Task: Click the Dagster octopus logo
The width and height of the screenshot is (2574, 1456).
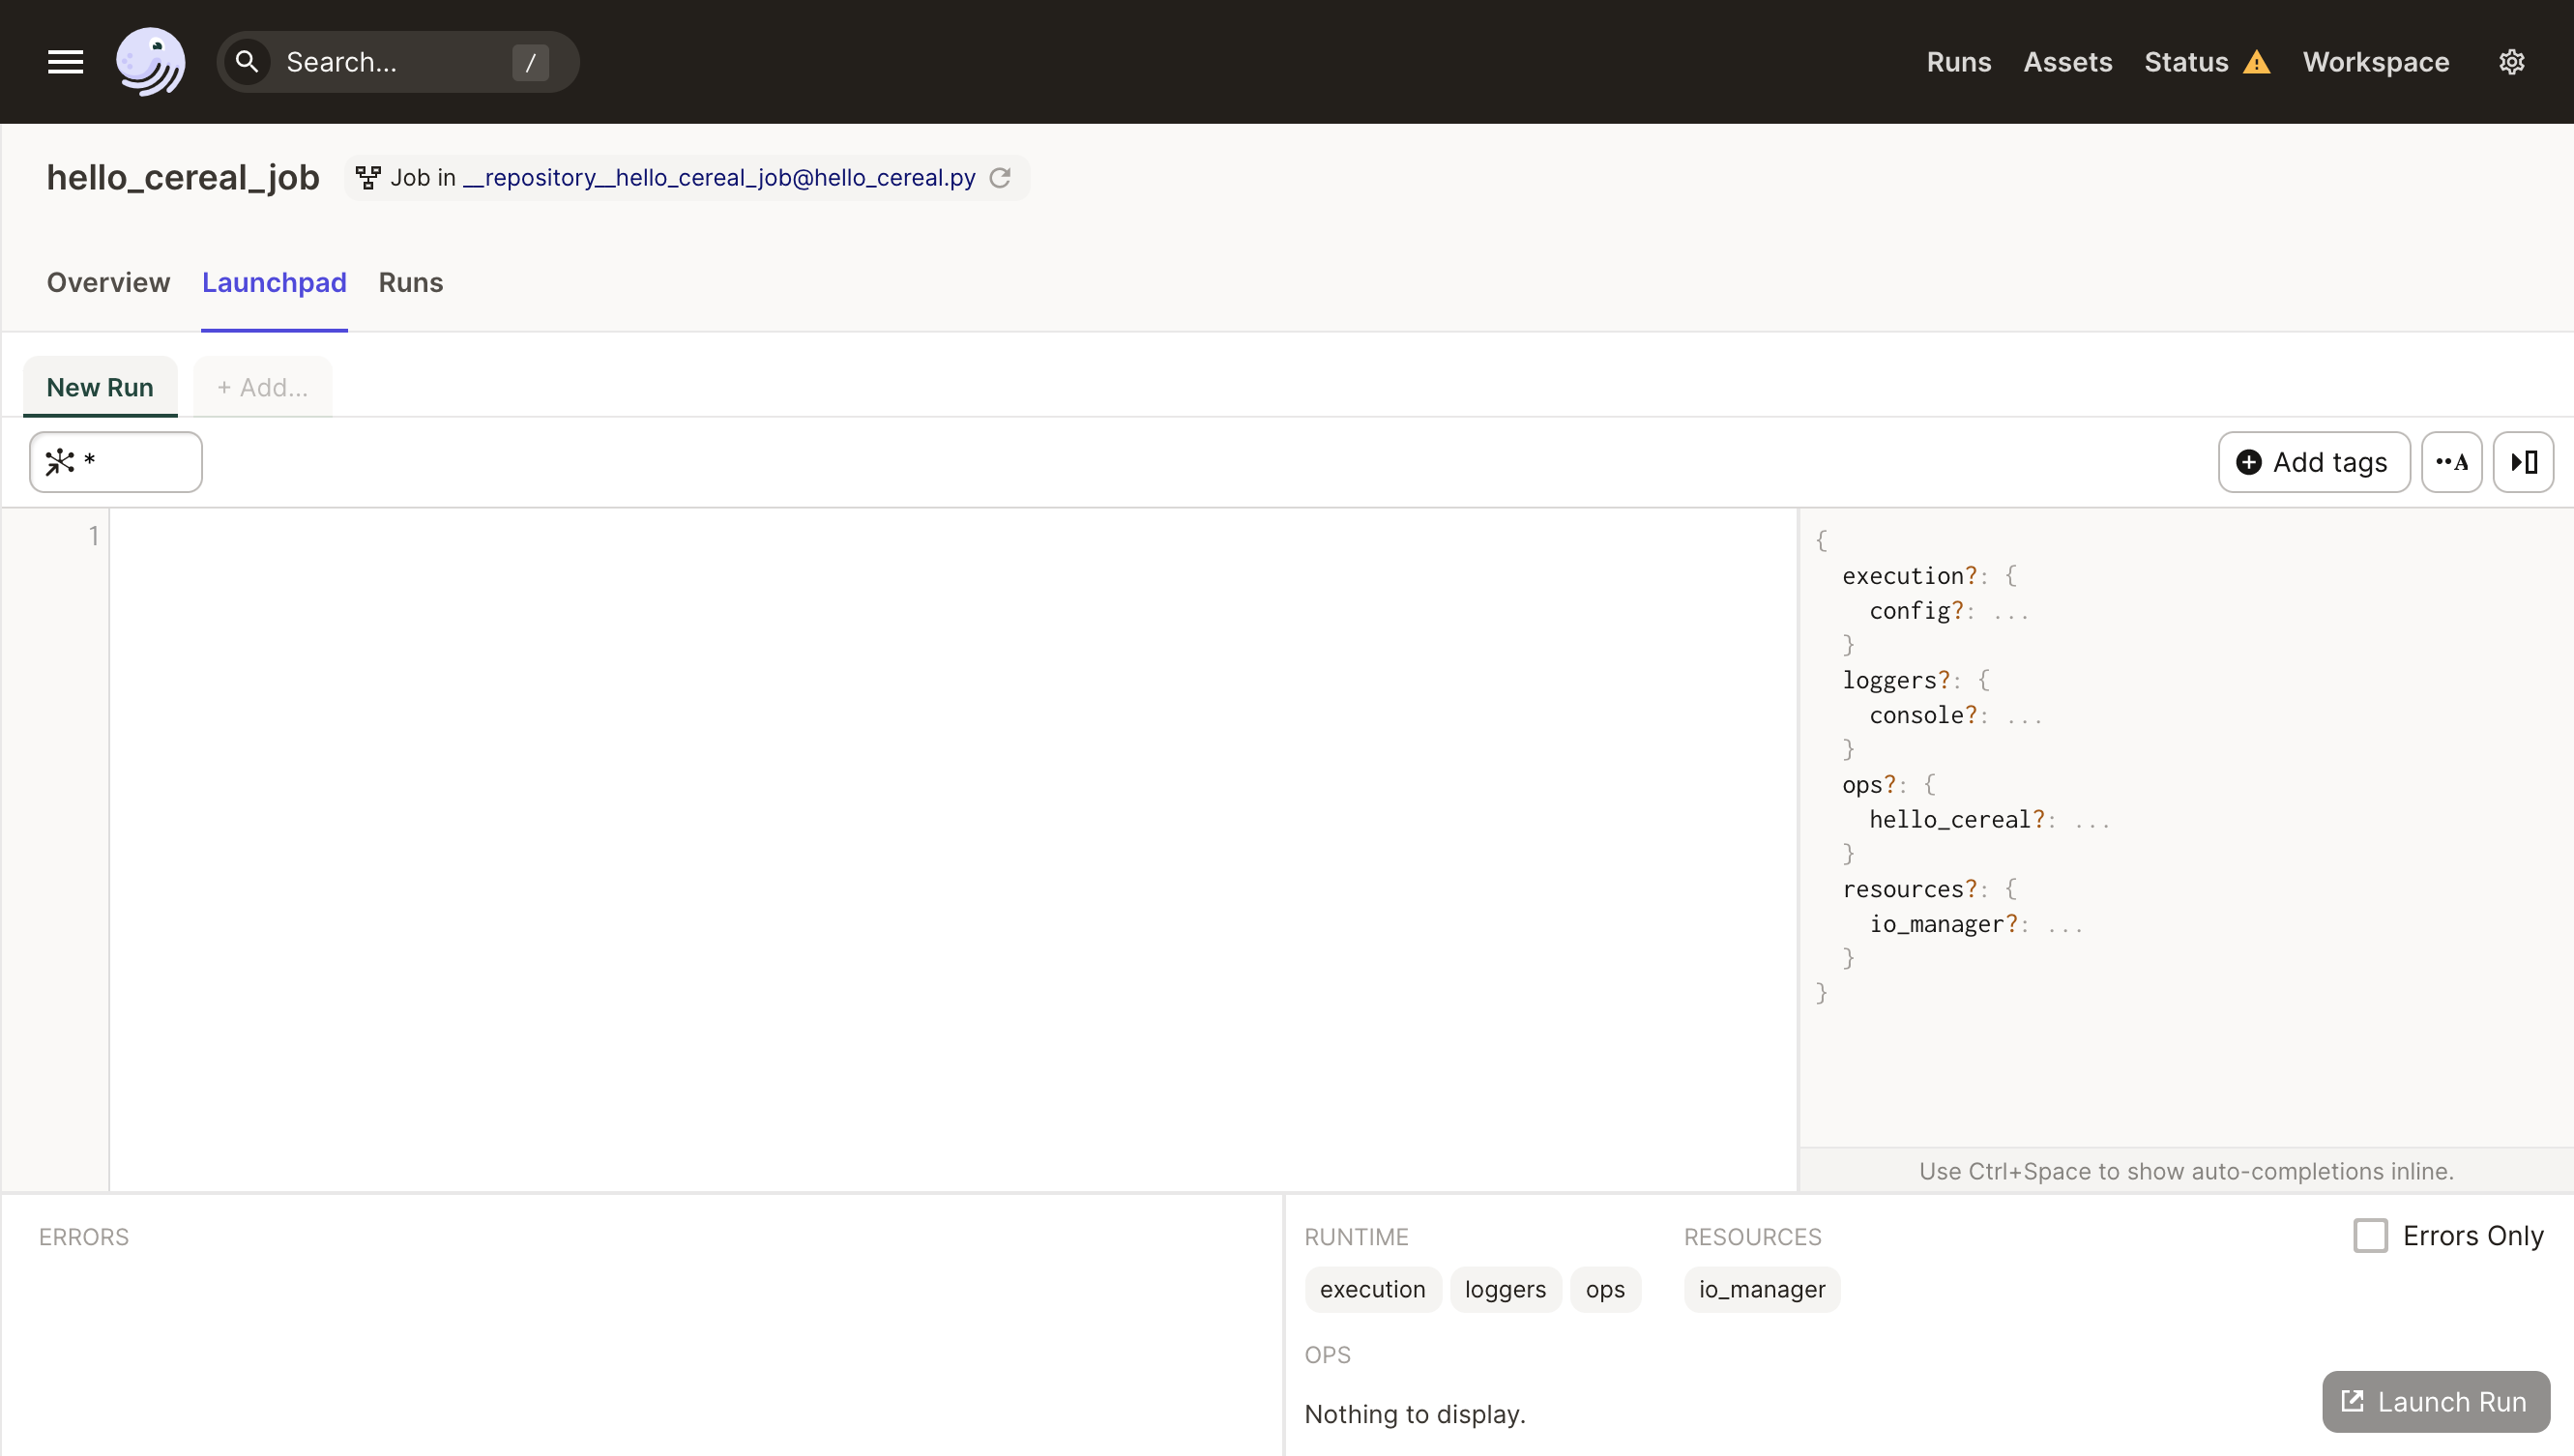Action: pos(150,62)
